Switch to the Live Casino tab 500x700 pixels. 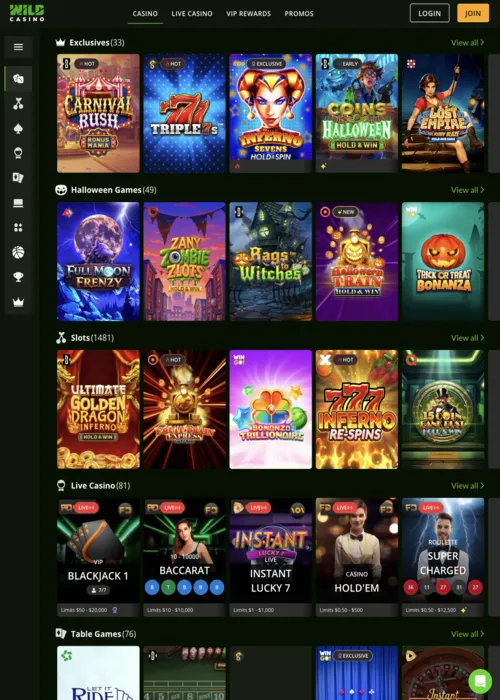[x=192, y=13]
